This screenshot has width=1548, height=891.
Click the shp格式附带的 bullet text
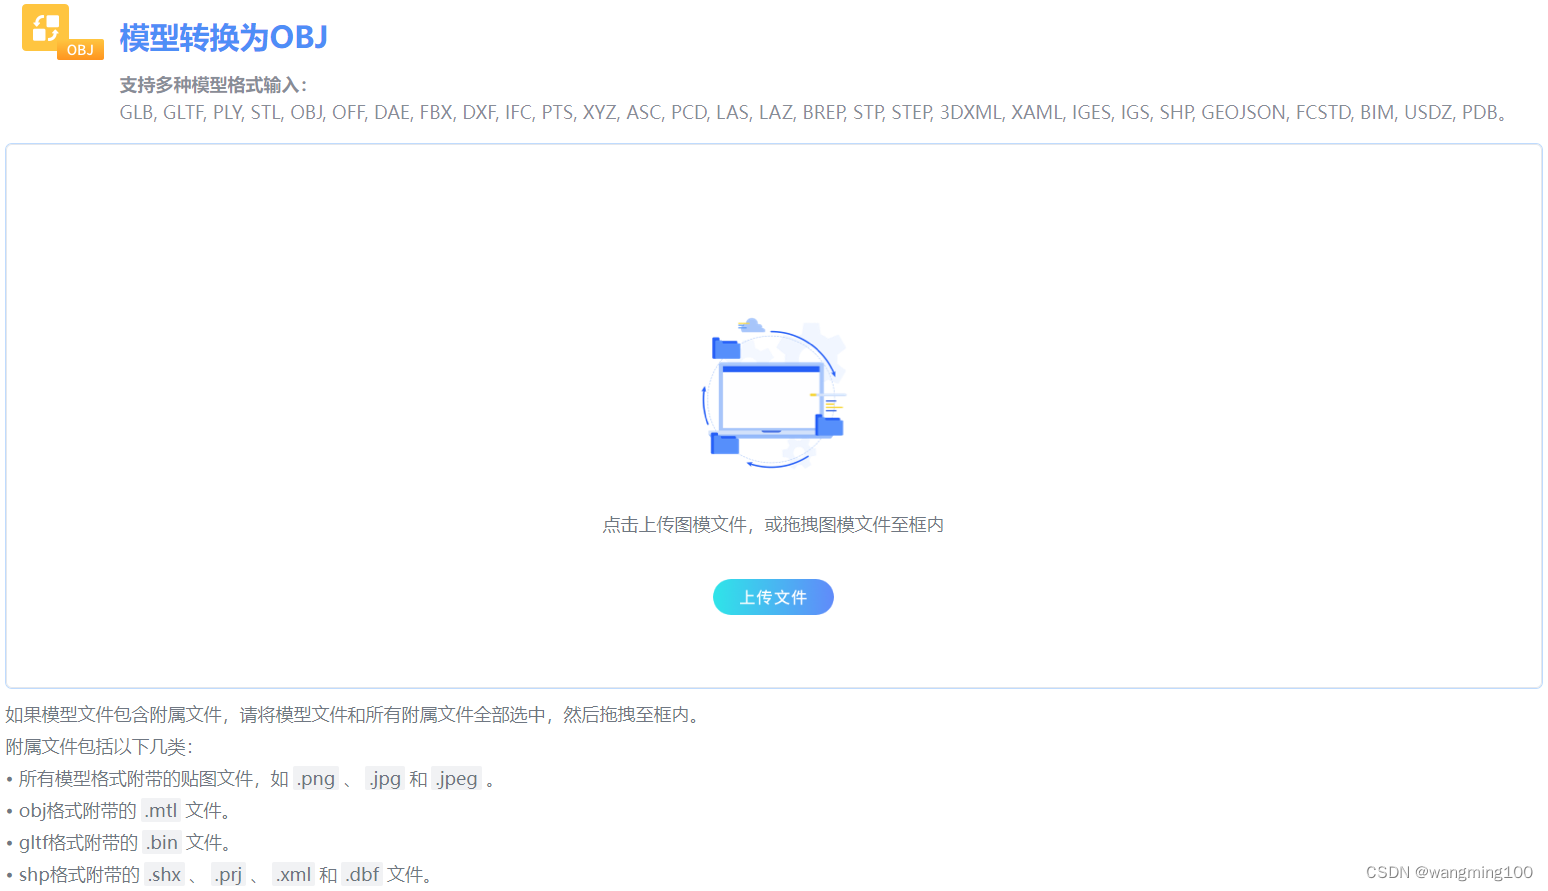tap(79, 875)
